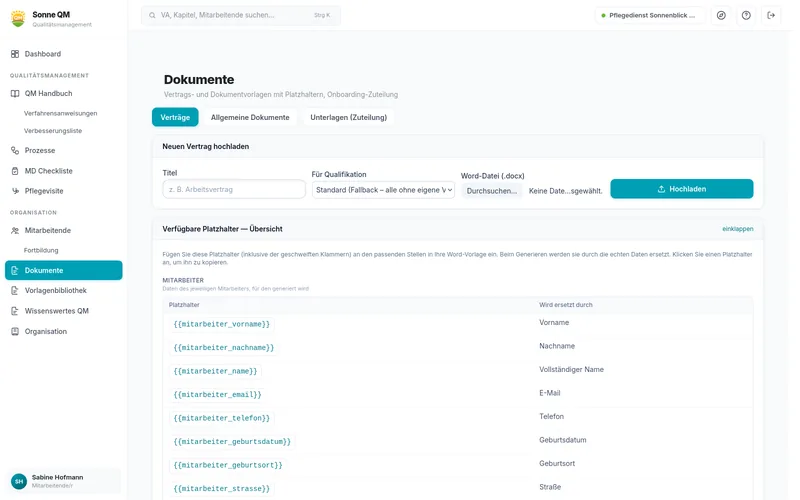The image size is (800, 500).
Task: Copy the {{mitarbeiter_geburtsort}} placeholder
Action: coord(228,465)
